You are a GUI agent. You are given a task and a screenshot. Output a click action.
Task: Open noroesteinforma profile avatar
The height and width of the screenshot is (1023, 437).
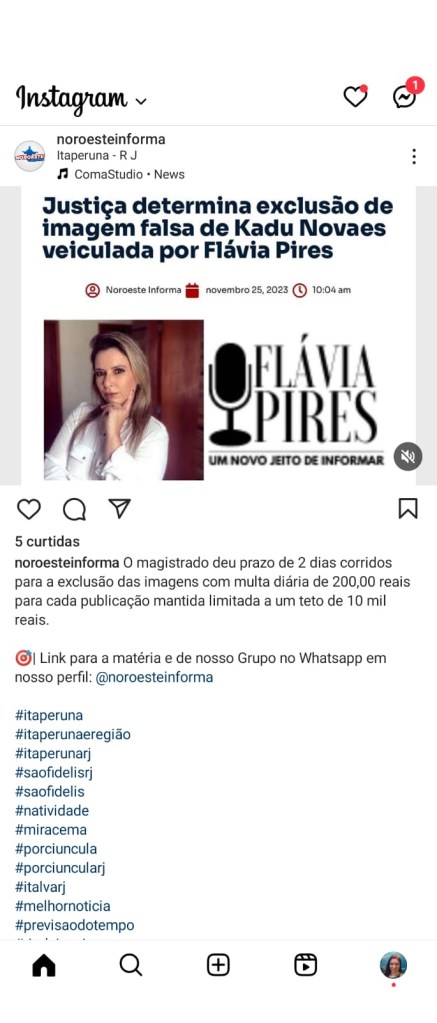(x=30, y=156)
